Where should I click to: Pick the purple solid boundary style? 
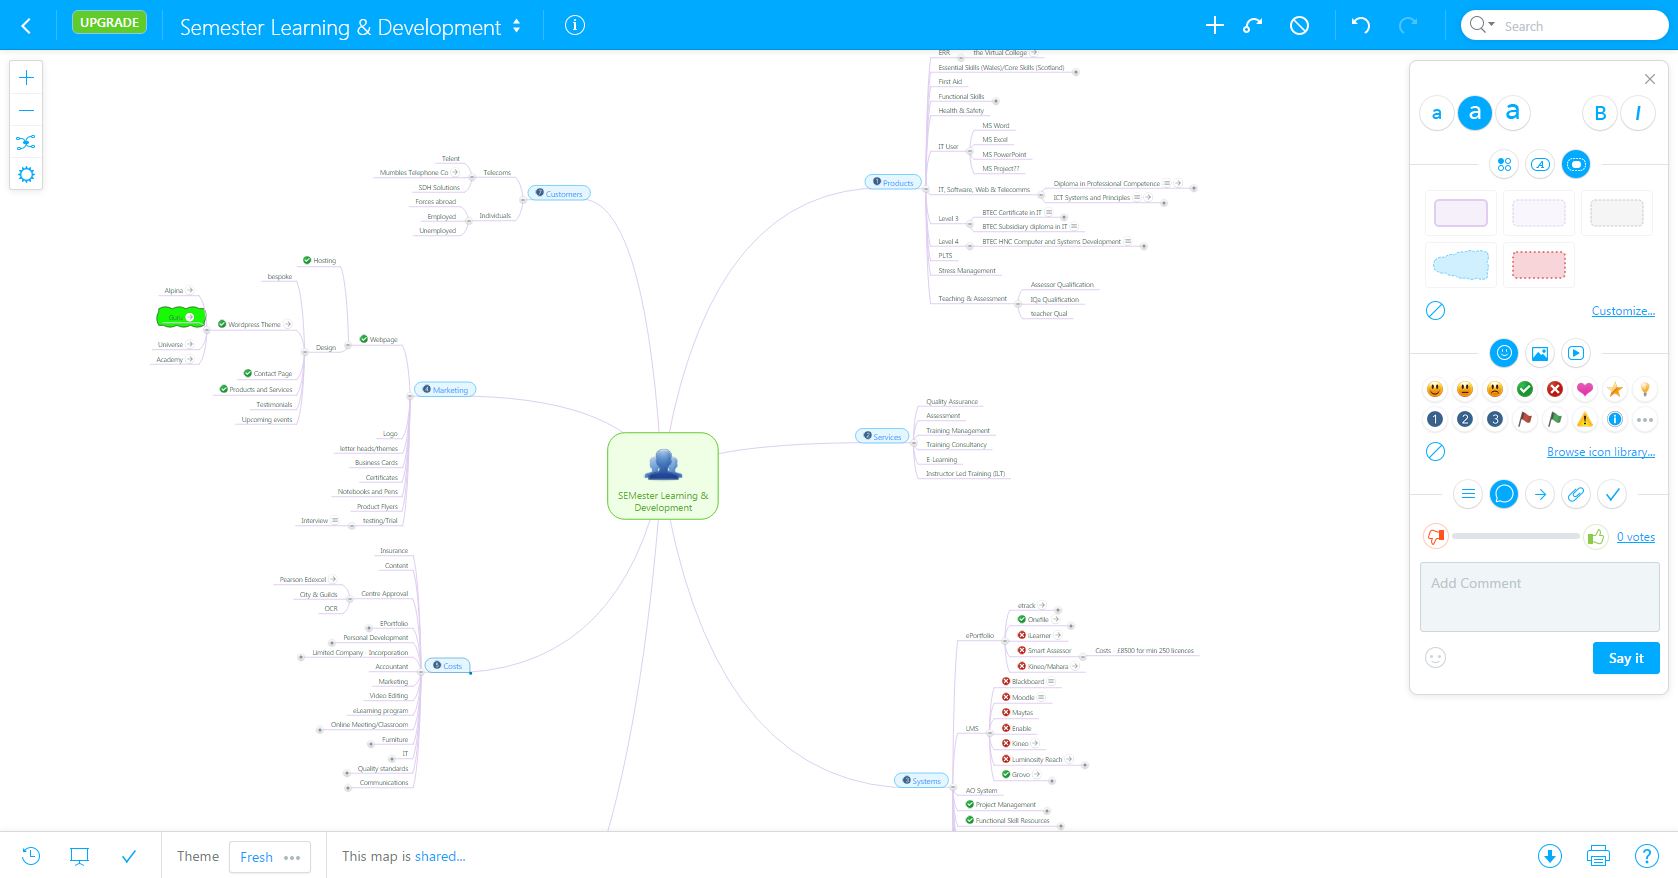1461,213
